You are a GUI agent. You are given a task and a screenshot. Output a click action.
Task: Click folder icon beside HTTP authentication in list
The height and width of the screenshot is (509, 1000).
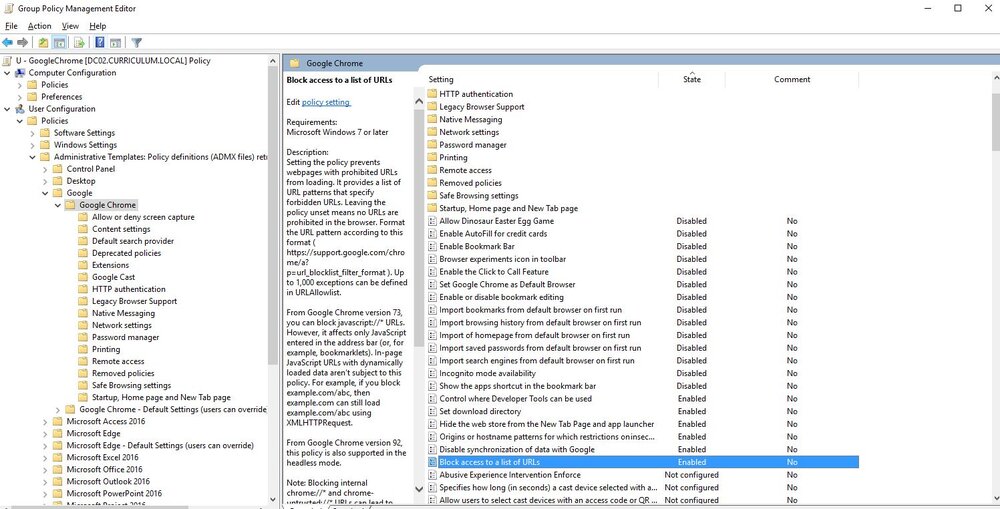[x=432, y=94]
